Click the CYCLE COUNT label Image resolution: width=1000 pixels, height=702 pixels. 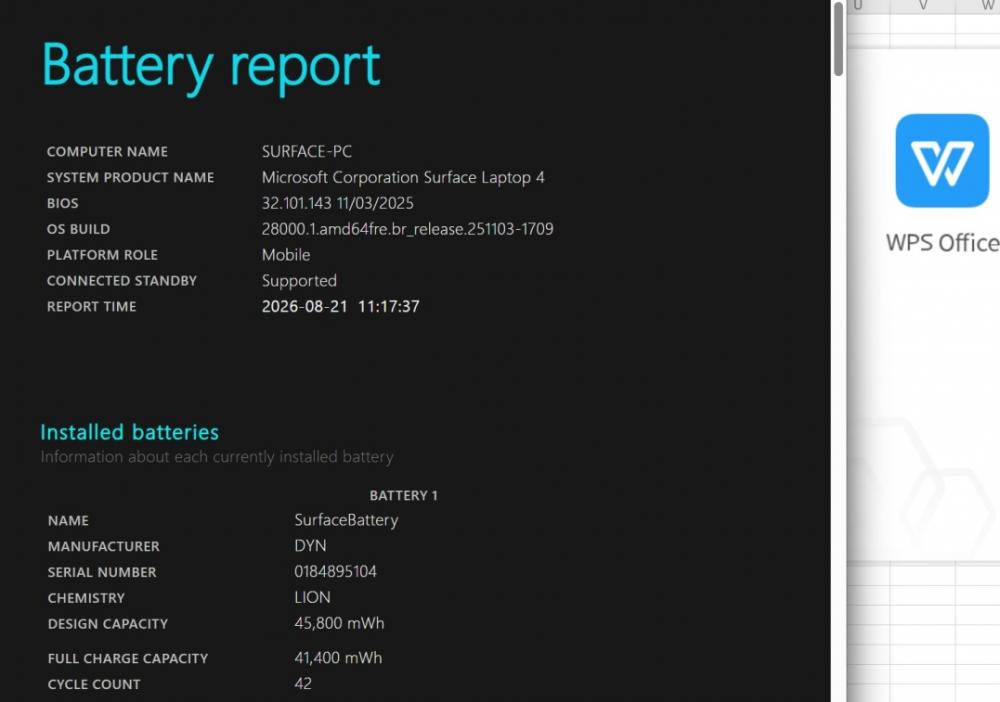point(94,685)
